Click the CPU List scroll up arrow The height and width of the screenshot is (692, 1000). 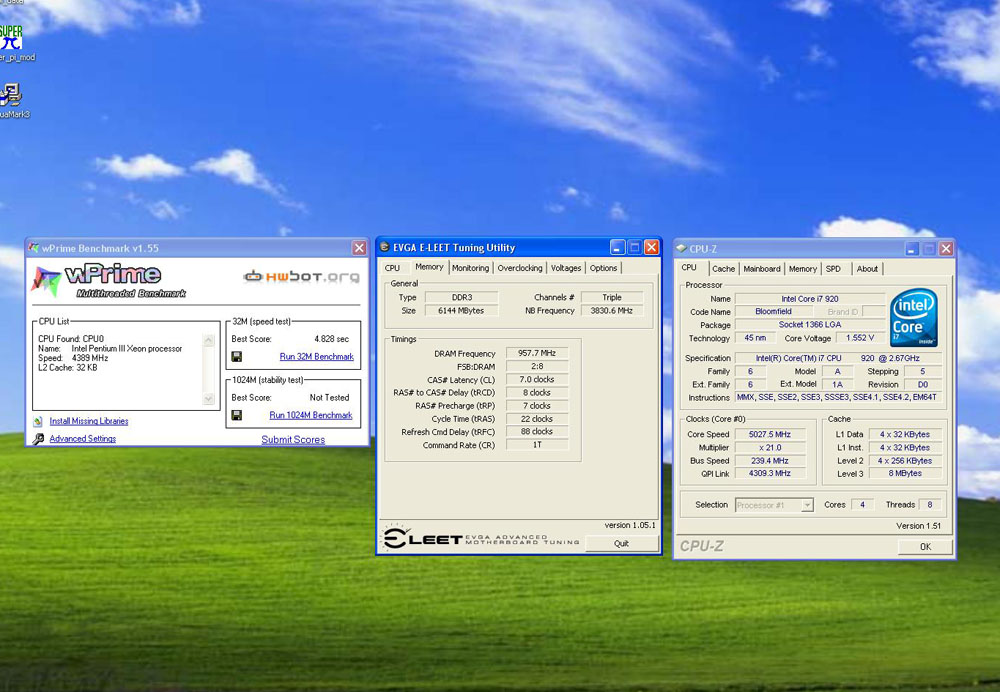coord(209,341)
